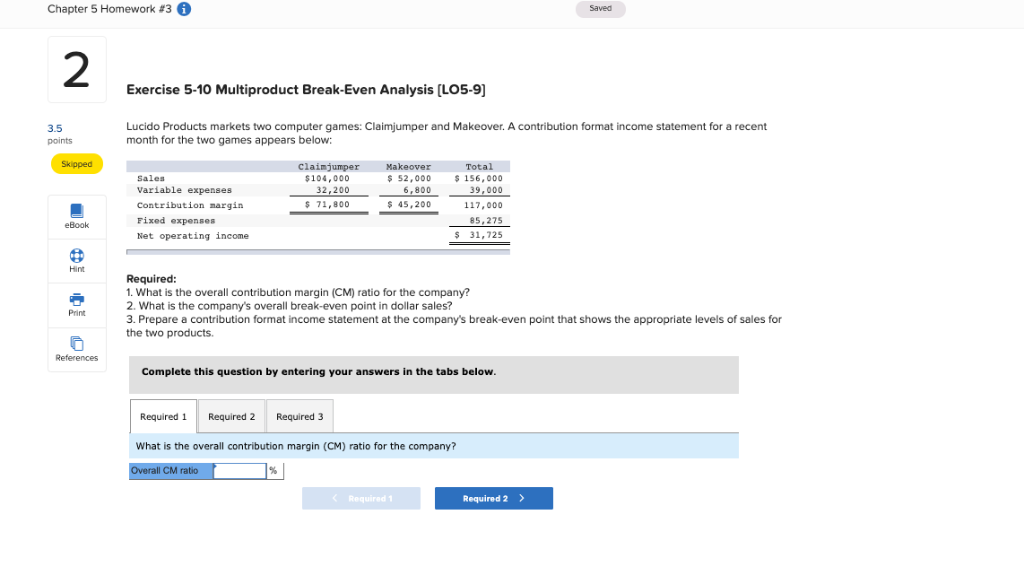
Task: Click Claimjumper contribution margin $ 71,800
Action: [327, 204]
